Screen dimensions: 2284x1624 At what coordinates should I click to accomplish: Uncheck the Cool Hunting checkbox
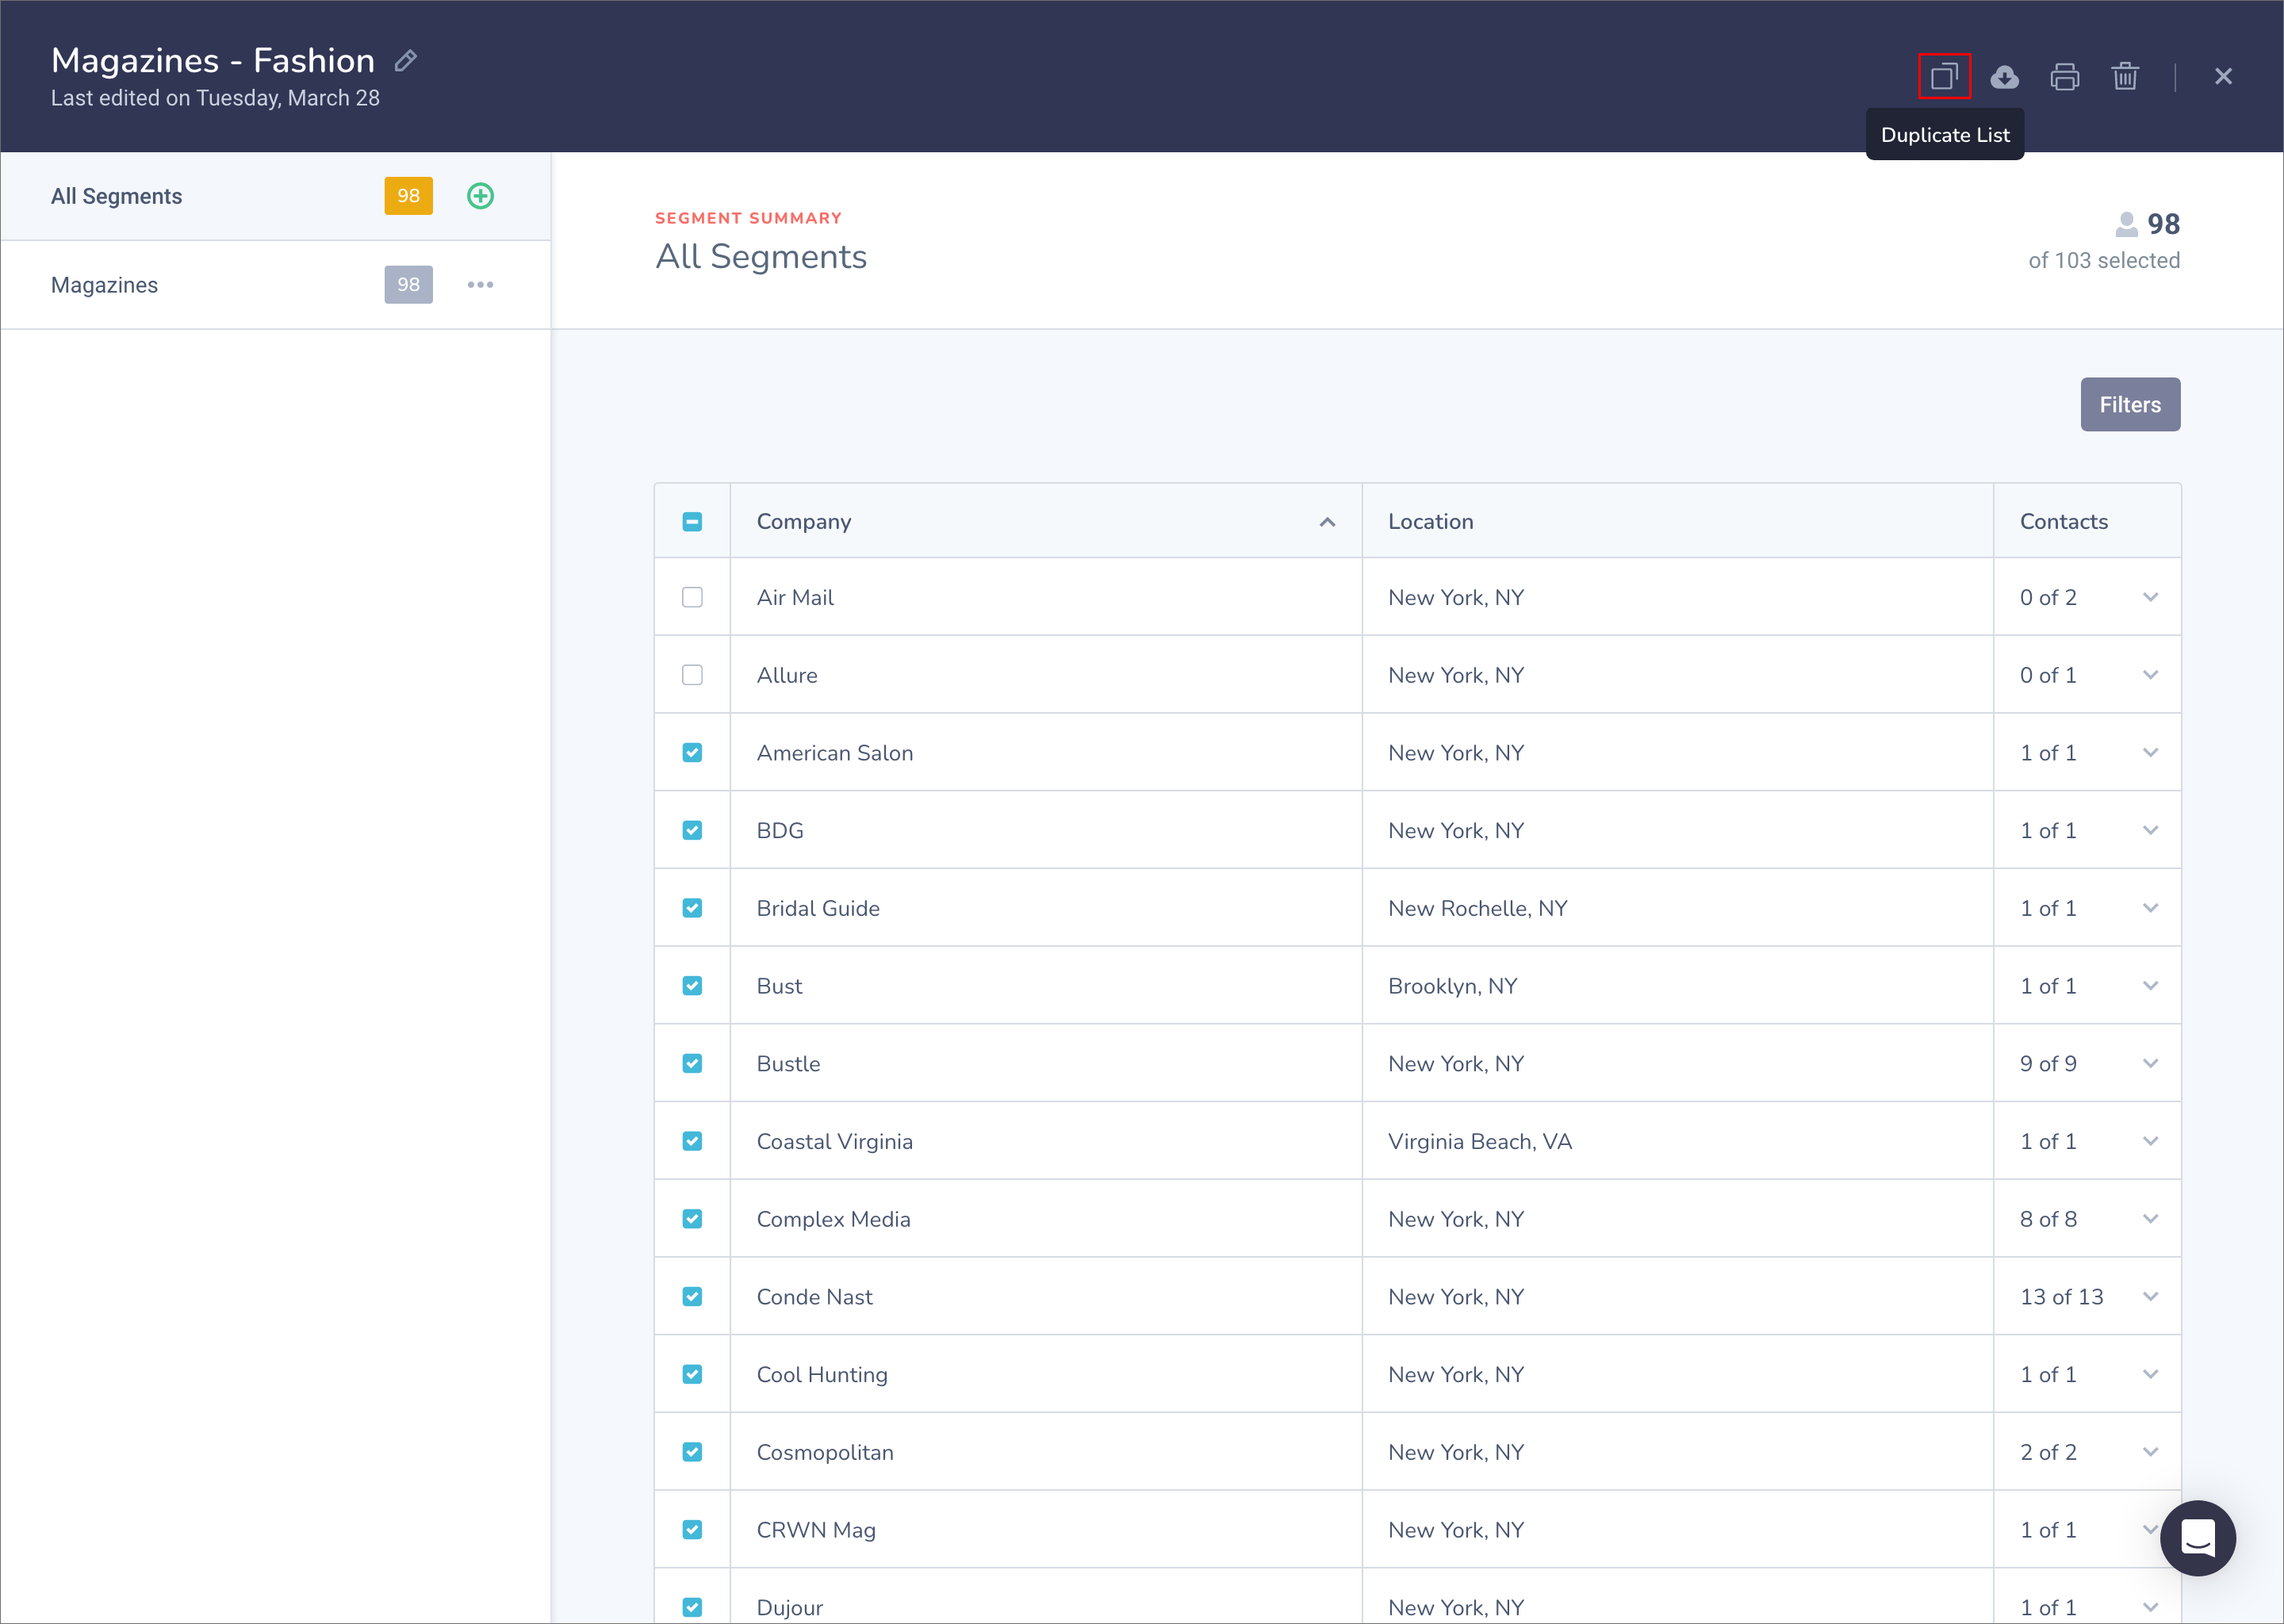pos(692,1374)
